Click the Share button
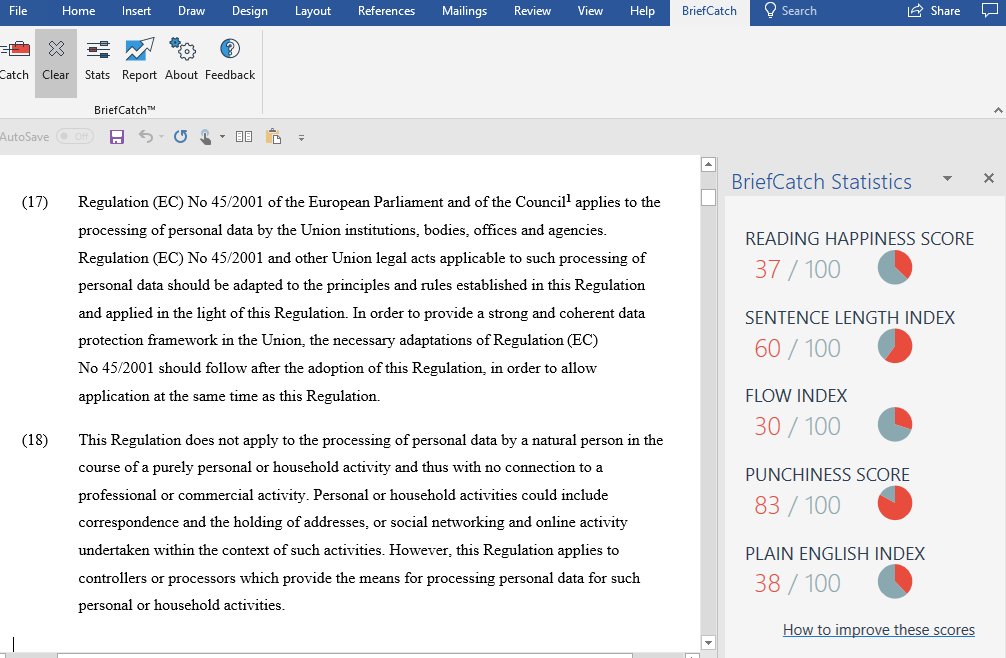Viewport: 1006px width, 658px height. [x=934, y=11]
